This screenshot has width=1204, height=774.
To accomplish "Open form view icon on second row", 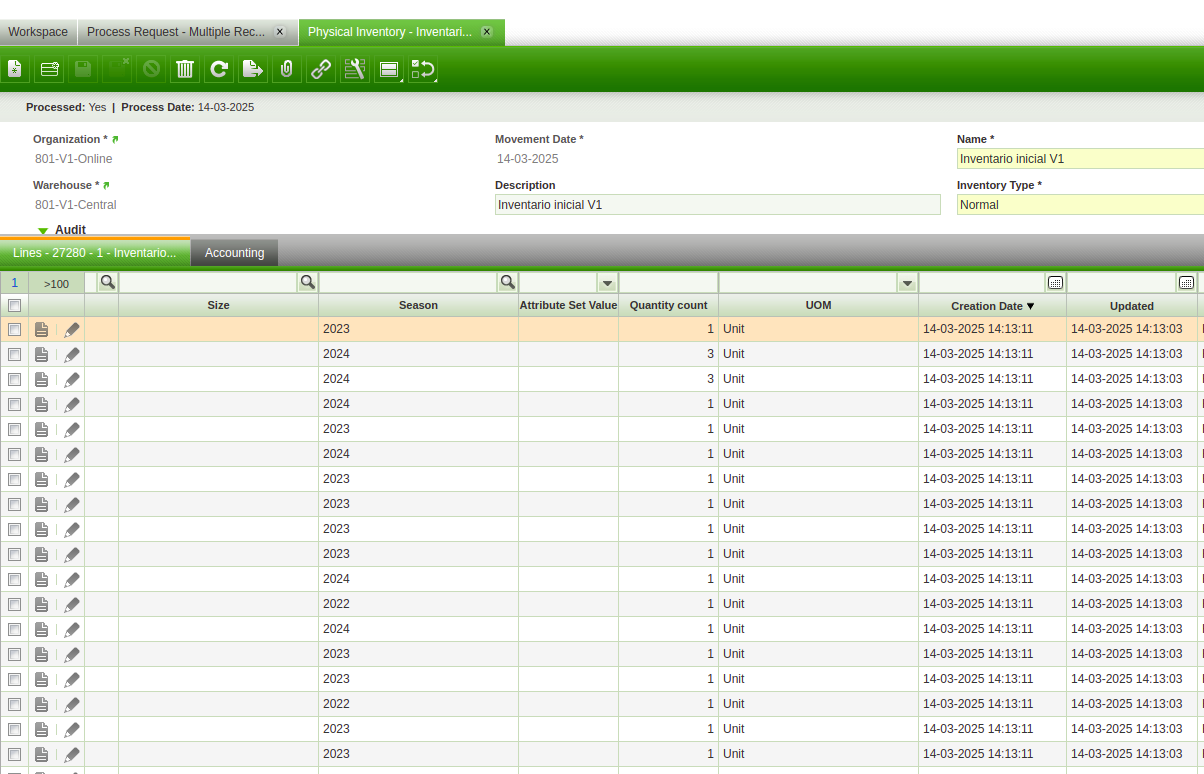I will pyautogui.click(x=41, y=354).
